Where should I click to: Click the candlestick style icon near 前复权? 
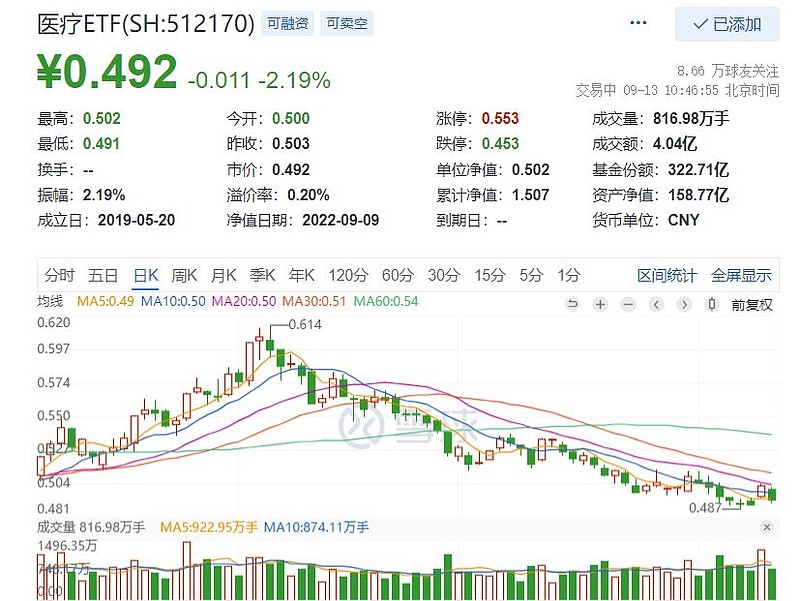710,305
